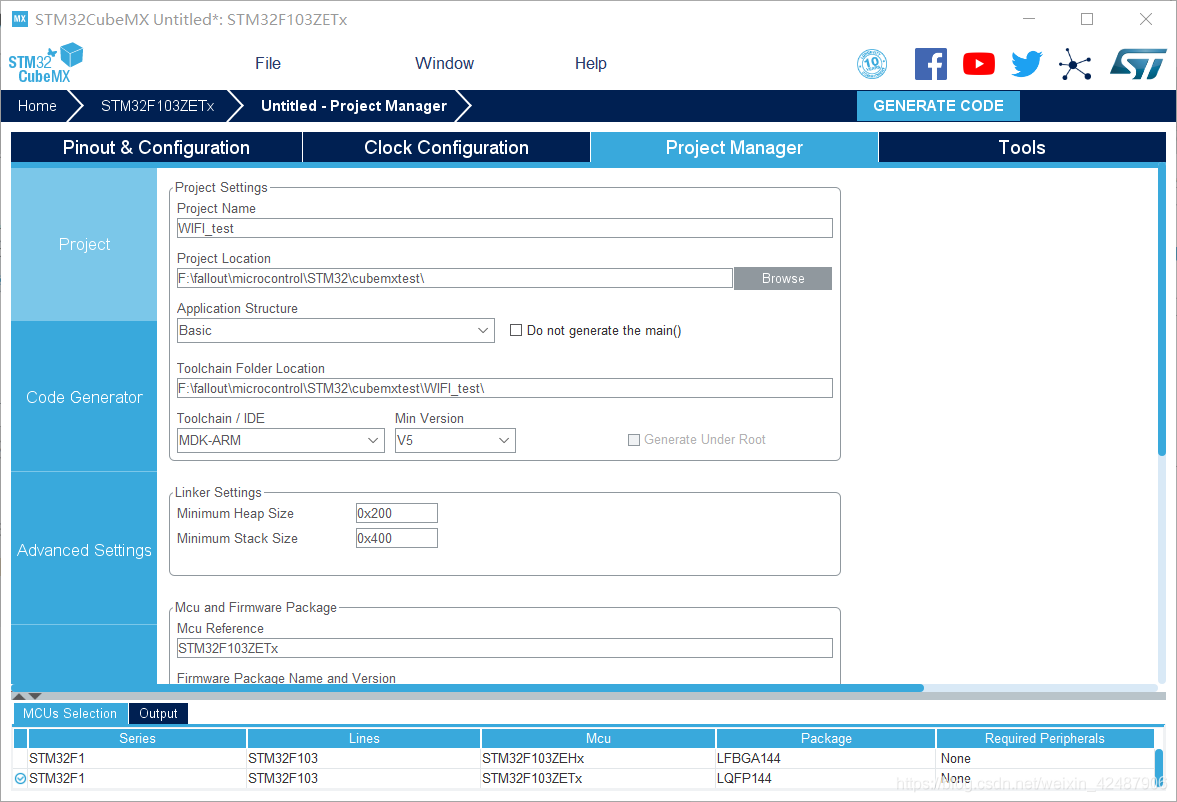Click the ST community network icon
Viewport: 1177px width, 802px height.
pyautogui.click(x=1075, y=64)
